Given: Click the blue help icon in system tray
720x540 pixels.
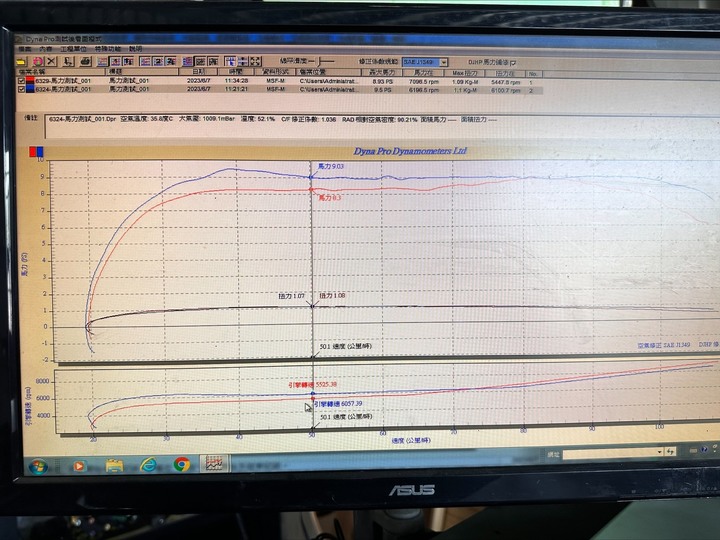Looking at the screenshot, I should (x=705, y=450).
